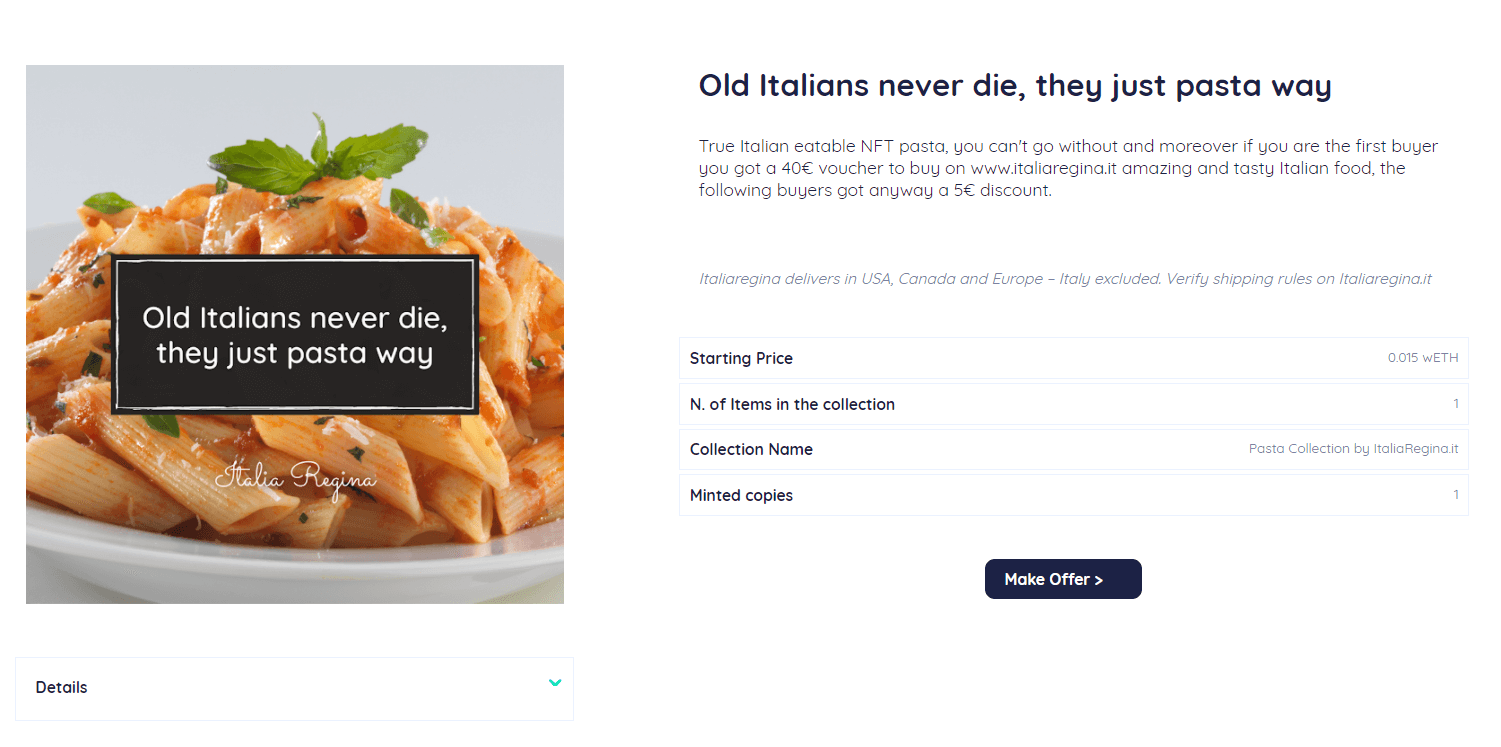This screenshot has width=1501, height=747.
Task: Click the black quote banner on image
Action: pyautogui.click(x=295, y=335)
